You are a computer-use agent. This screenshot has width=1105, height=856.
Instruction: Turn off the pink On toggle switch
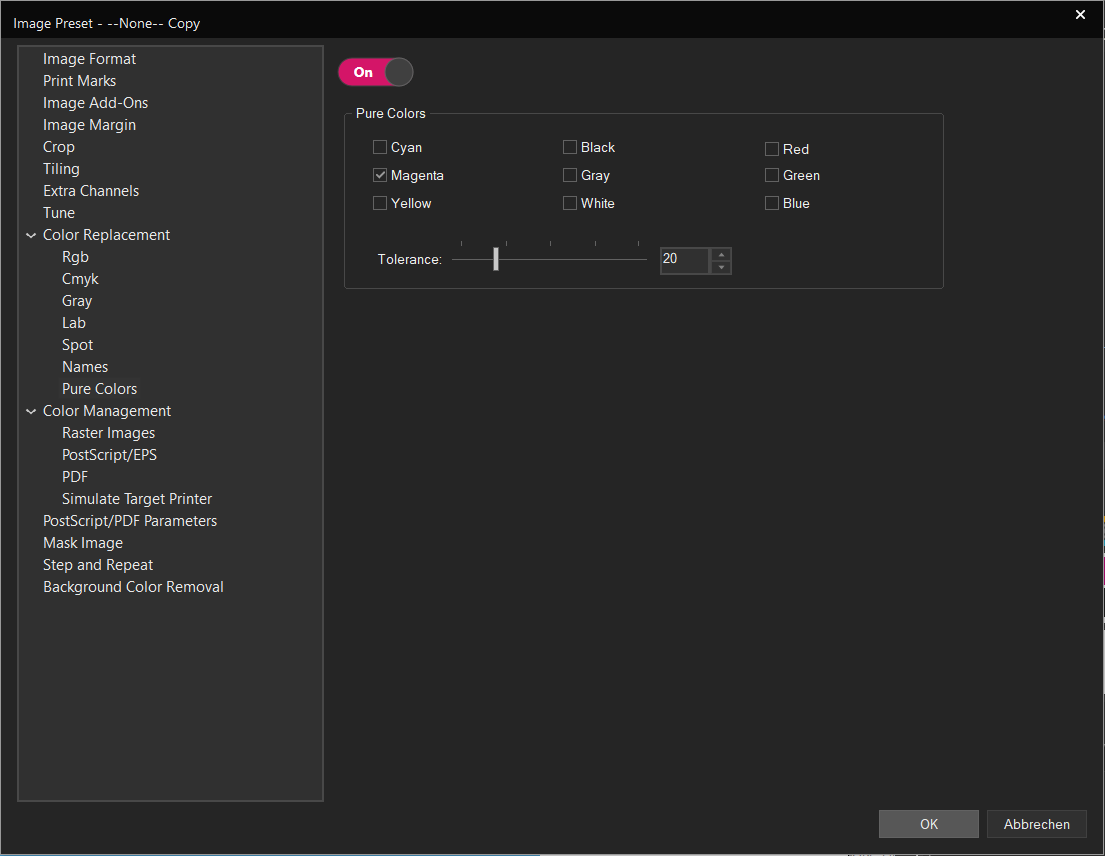click(x=376, y=72)
